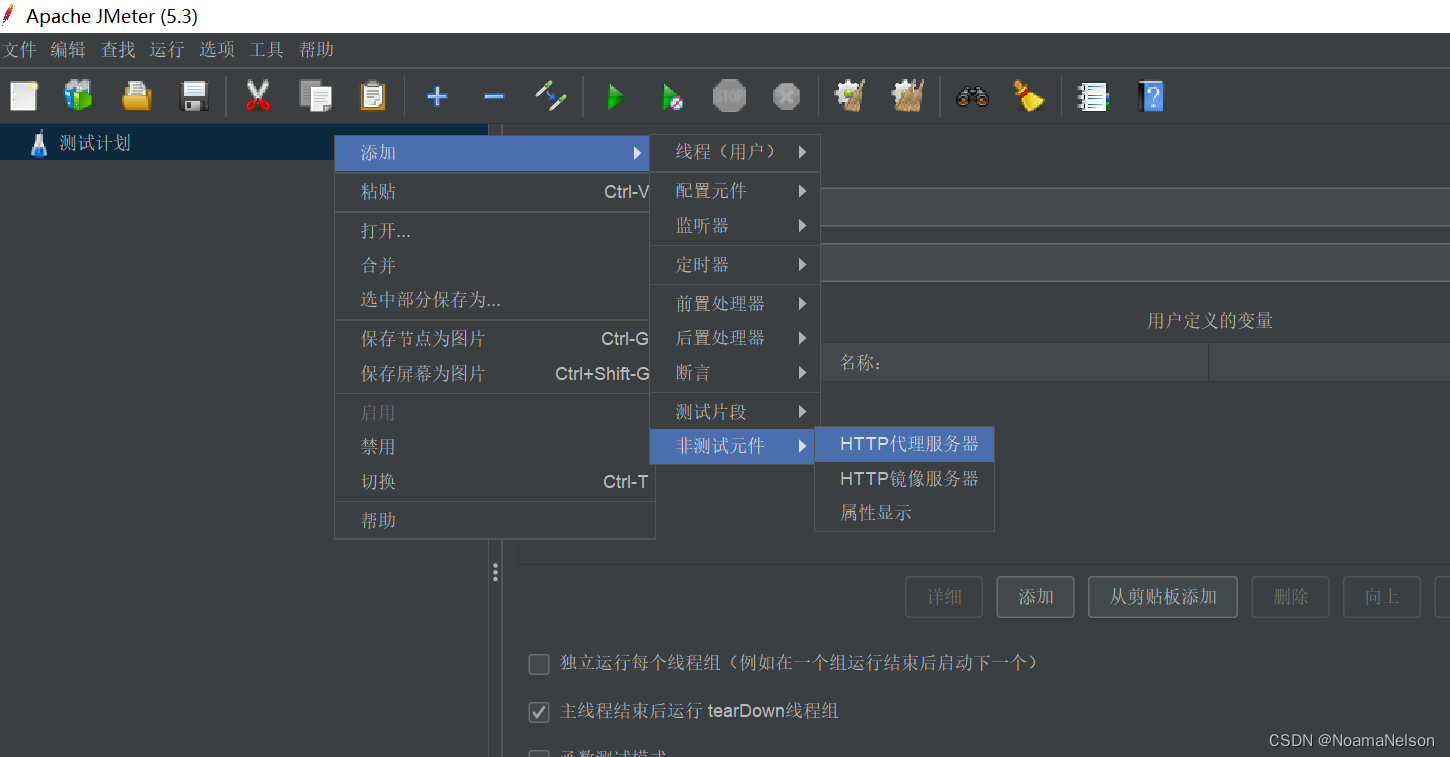
Task: Click the 从剪贴板添加 button
Action: [x=1162, y=596]
